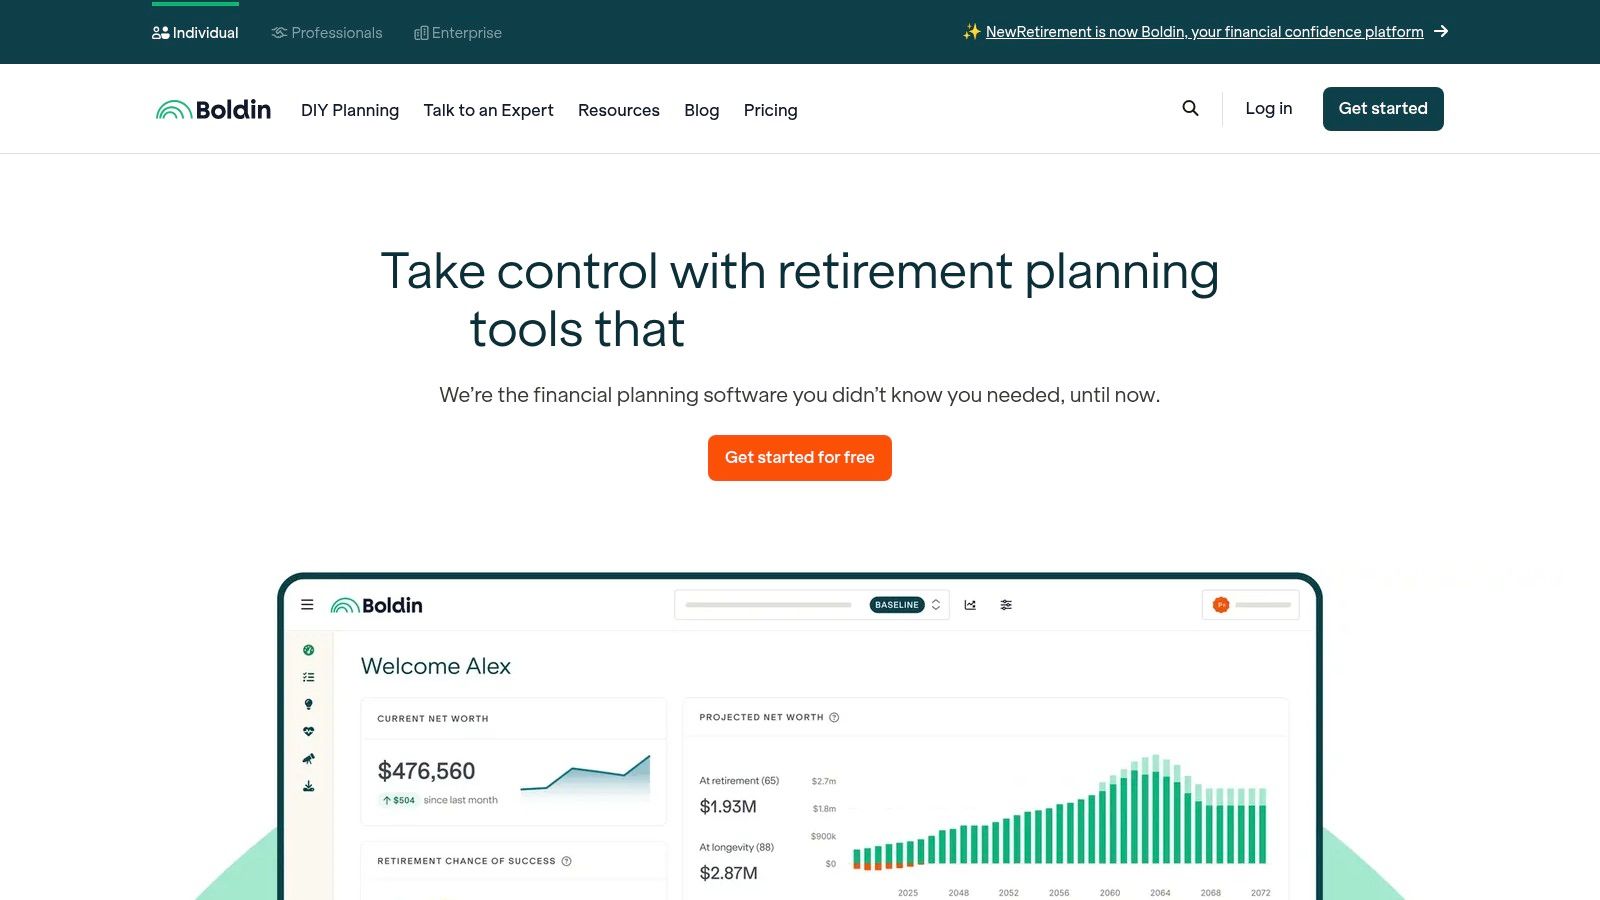
Task: Open the DIY Planning menu
Action: coord(349,110)
